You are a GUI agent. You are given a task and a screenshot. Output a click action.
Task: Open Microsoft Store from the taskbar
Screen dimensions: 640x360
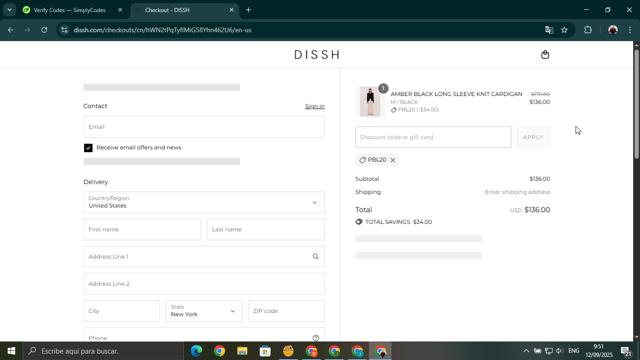coord(265,351)
